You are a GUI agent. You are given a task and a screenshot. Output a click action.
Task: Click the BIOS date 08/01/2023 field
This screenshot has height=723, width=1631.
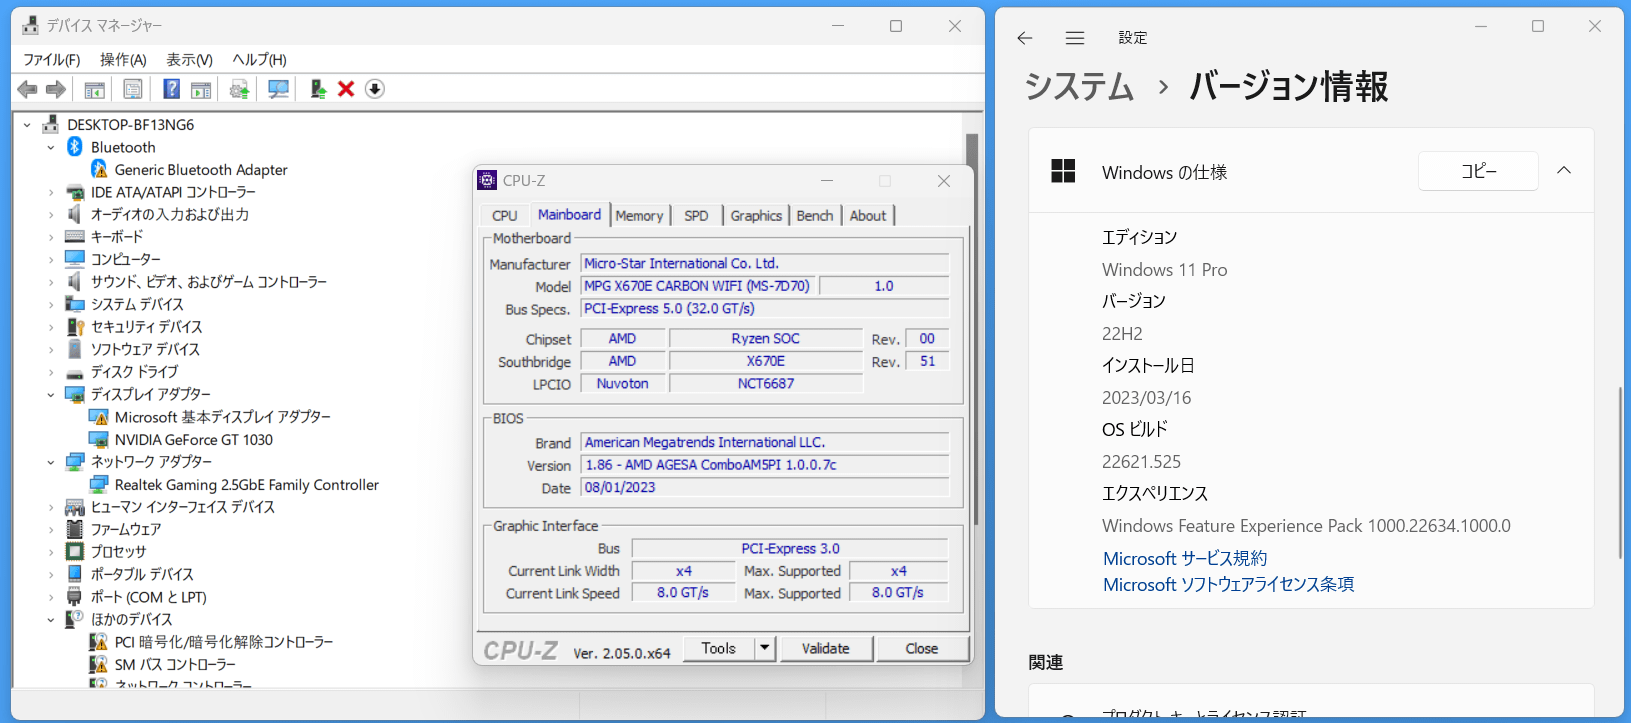click(x=765, y=487)
